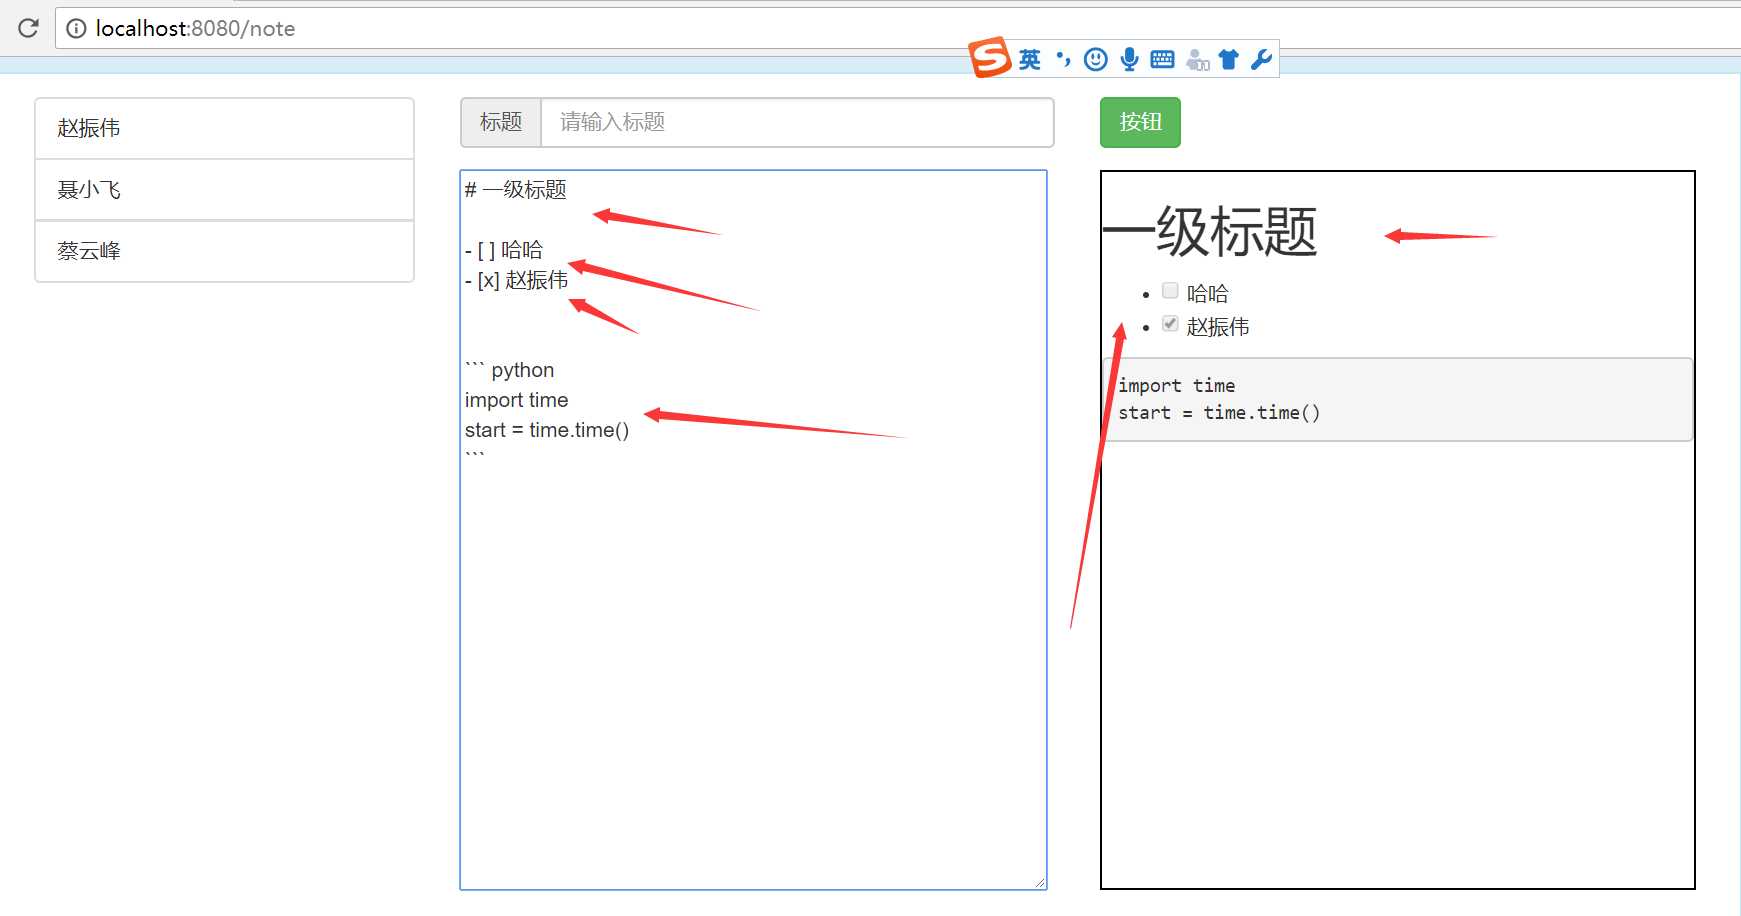Image resolution: width=1741 pixels, height=916 pixels.
Task: Toggle the checked 赵振伟 checkbox in preview
Action: (1170, 324)
